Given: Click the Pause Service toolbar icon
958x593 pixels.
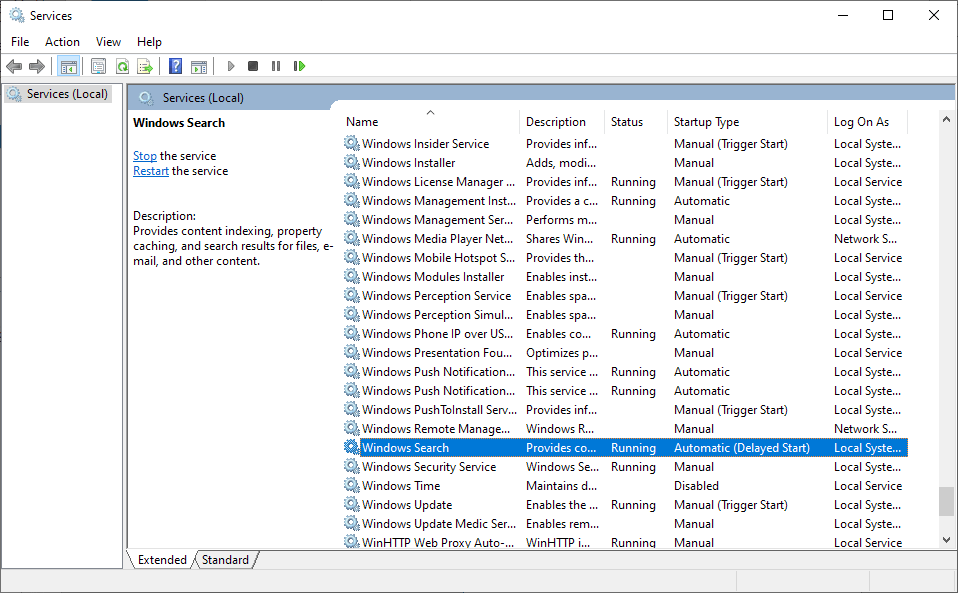Looking at the screenshot, I should 276,67.
